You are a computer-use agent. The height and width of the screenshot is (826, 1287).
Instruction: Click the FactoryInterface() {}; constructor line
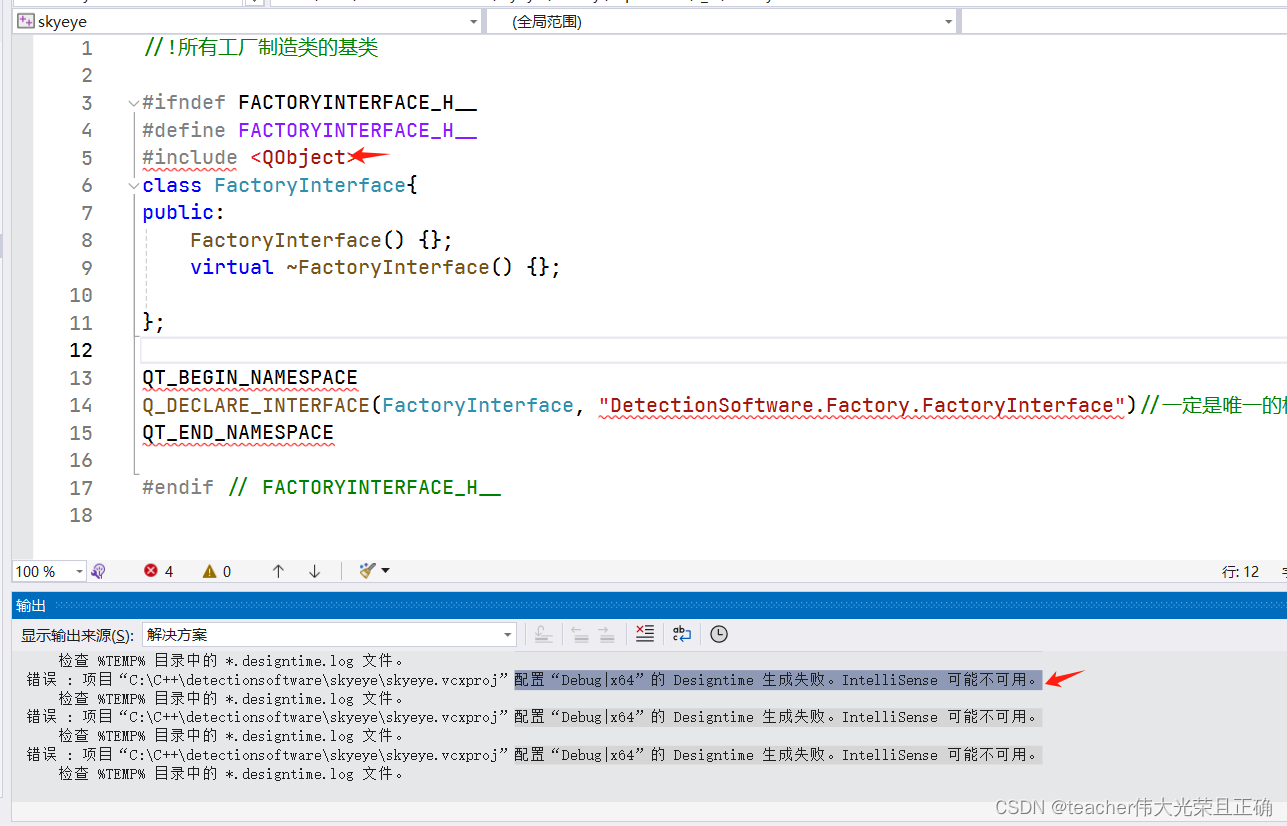[x=322, y=240]
